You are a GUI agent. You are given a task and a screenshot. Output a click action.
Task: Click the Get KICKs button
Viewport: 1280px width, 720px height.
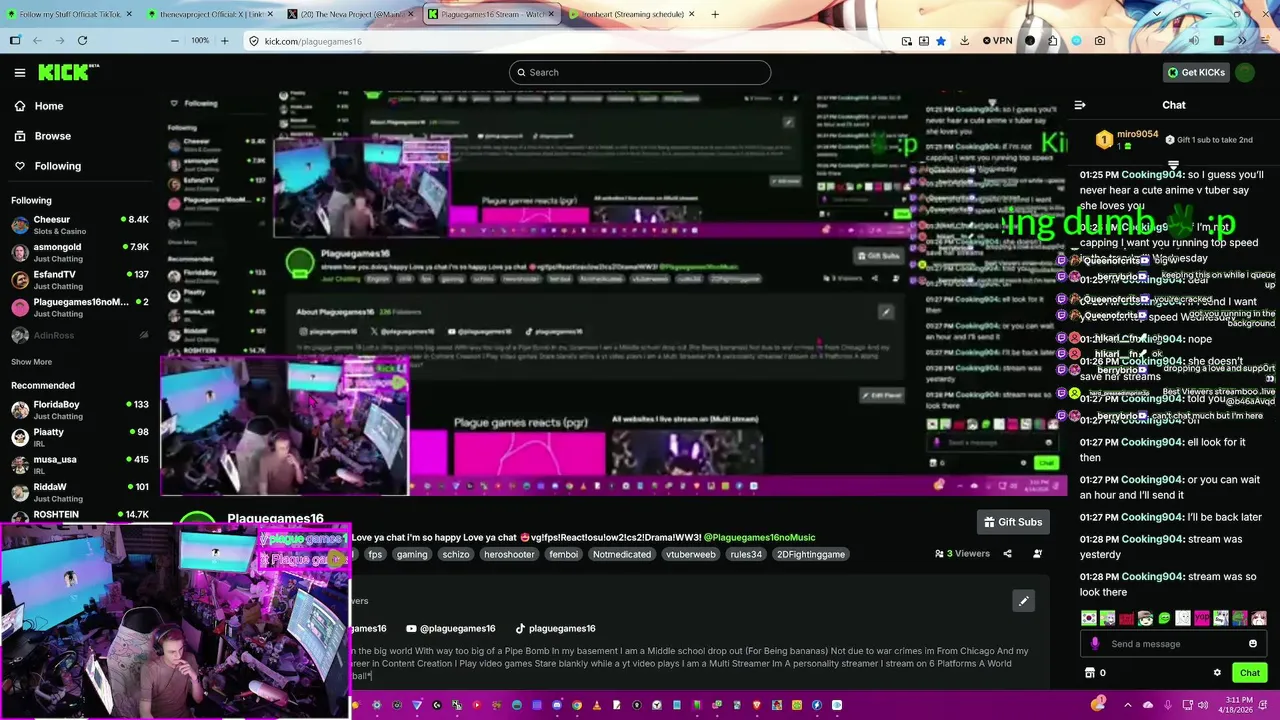point(1195,72)
